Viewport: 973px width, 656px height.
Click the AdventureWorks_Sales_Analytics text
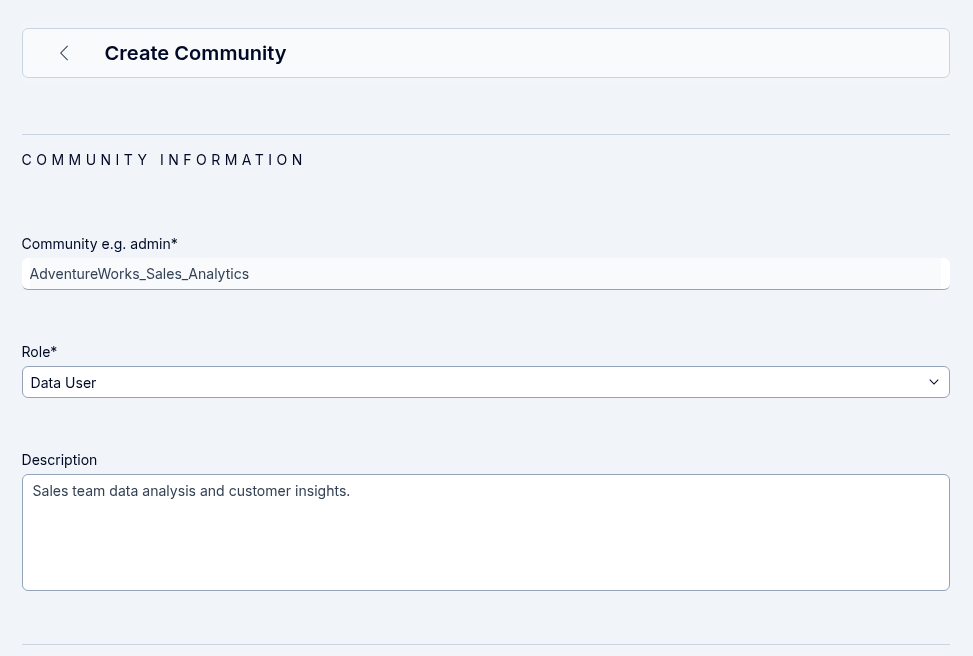139,274
